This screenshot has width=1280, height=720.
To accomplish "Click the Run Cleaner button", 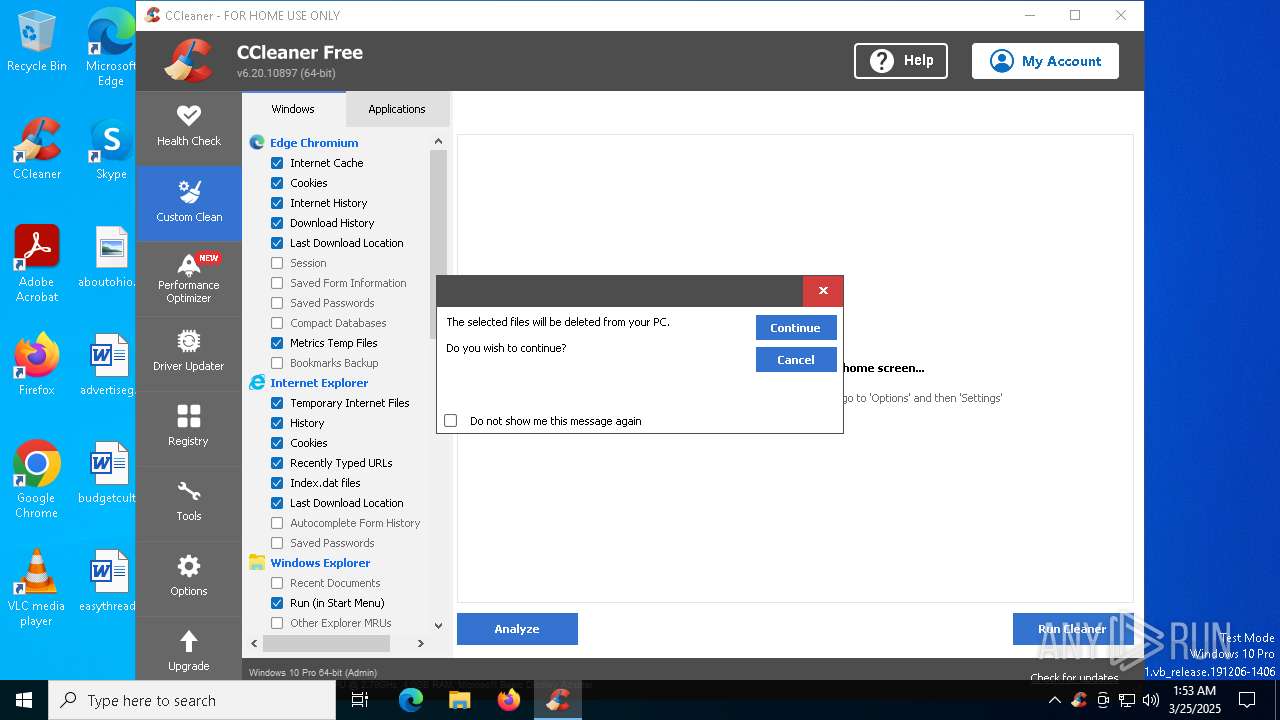I will click(x=1072, y=629).
